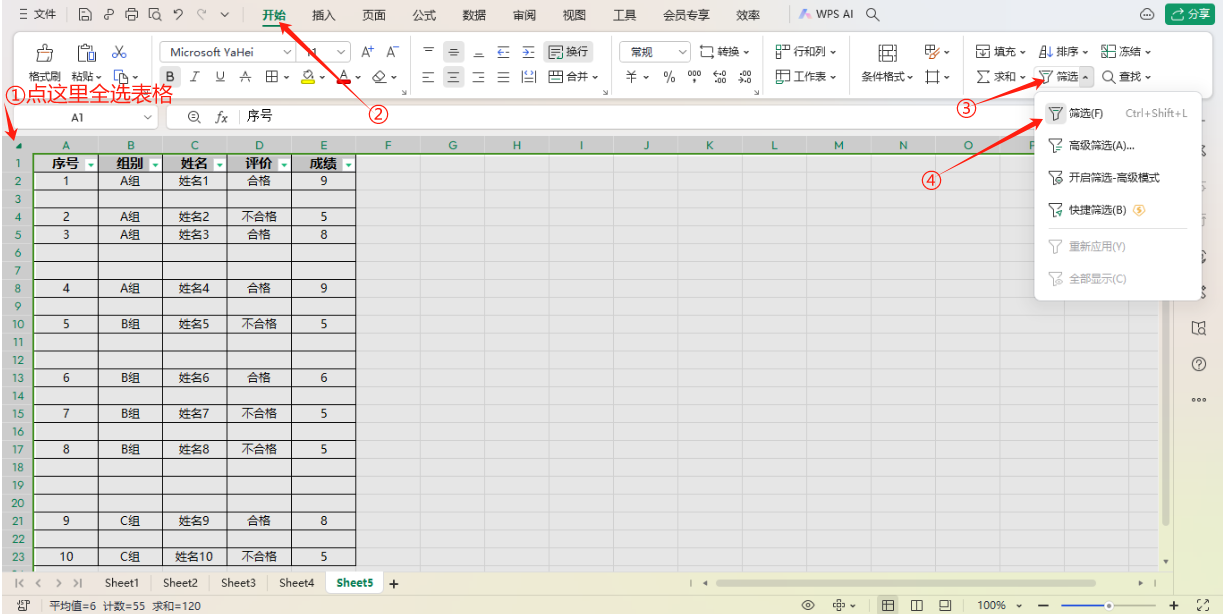The height and width of the screenshot is (614, 1223).
Task: Click the green 分享 share button
Action: coord(1189,15)
